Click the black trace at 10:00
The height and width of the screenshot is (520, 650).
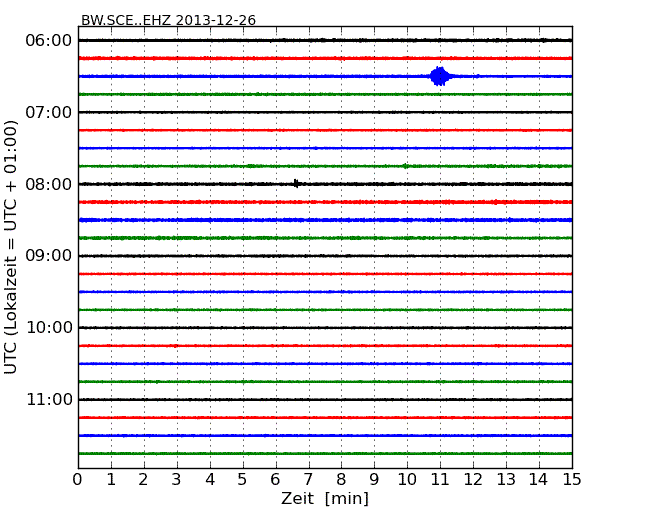click(x=325, y=328)
